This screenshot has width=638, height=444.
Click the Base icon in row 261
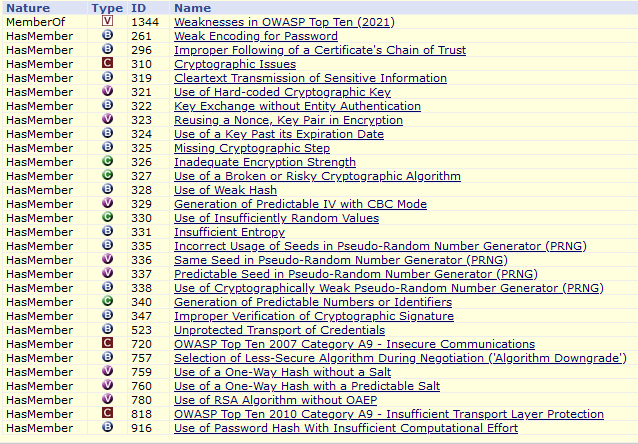[107, 35]
